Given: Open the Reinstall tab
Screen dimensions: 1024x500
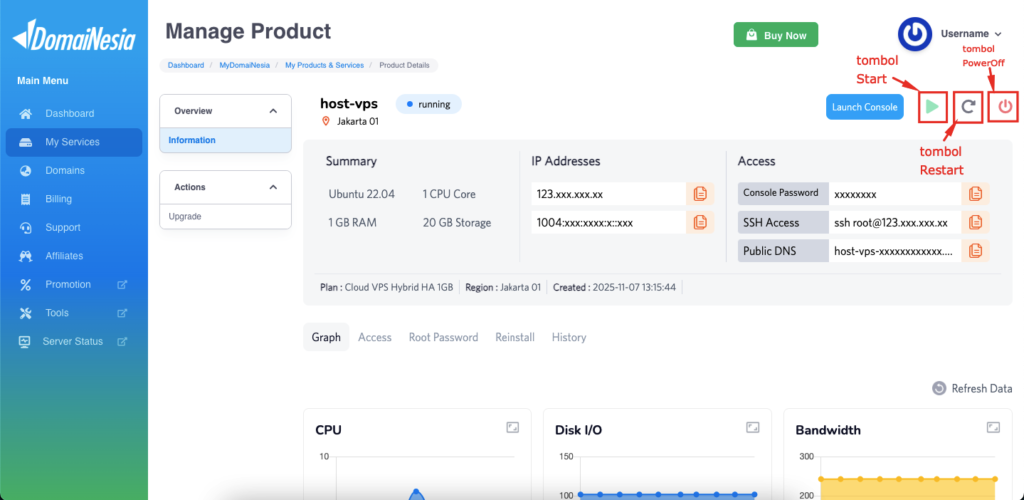Looking at the screenshot, I should tap(515, 337).
